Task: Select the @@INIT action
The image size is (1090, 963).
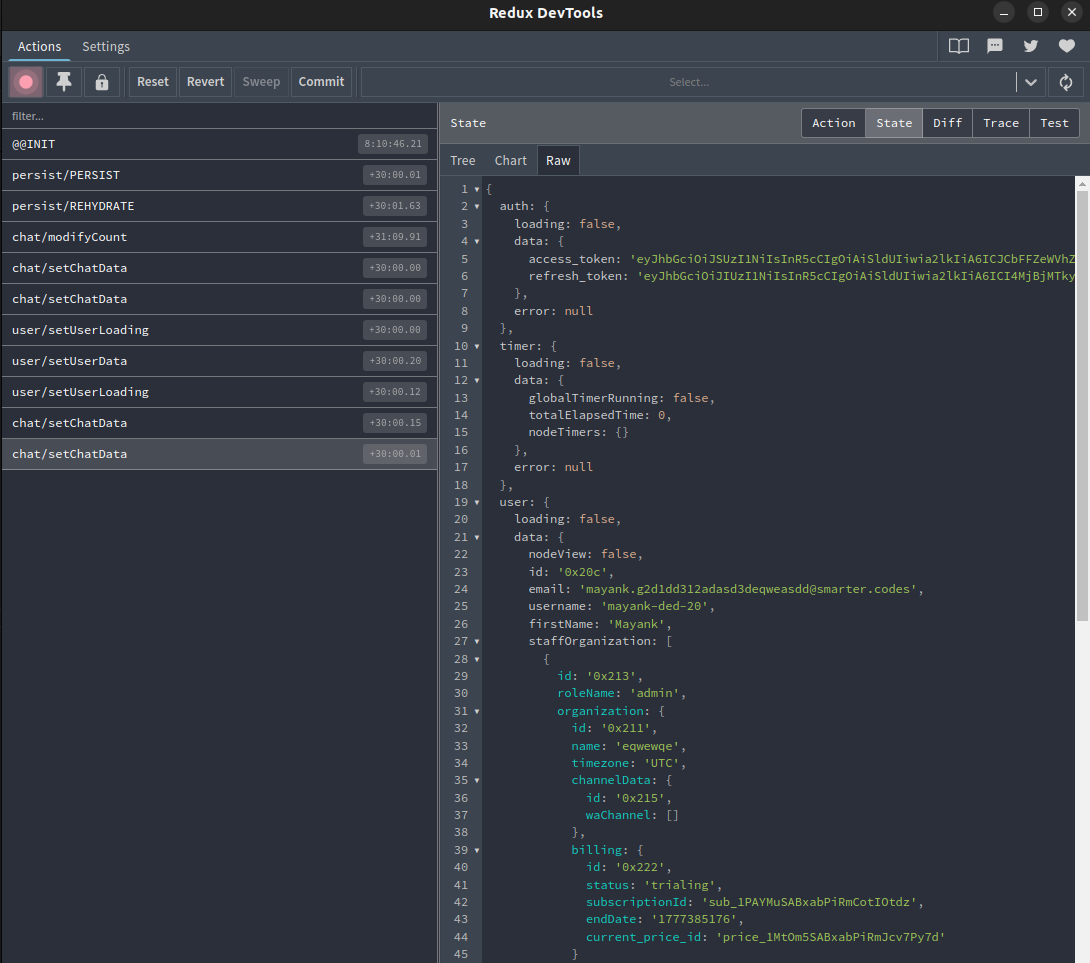Action: 220,144
